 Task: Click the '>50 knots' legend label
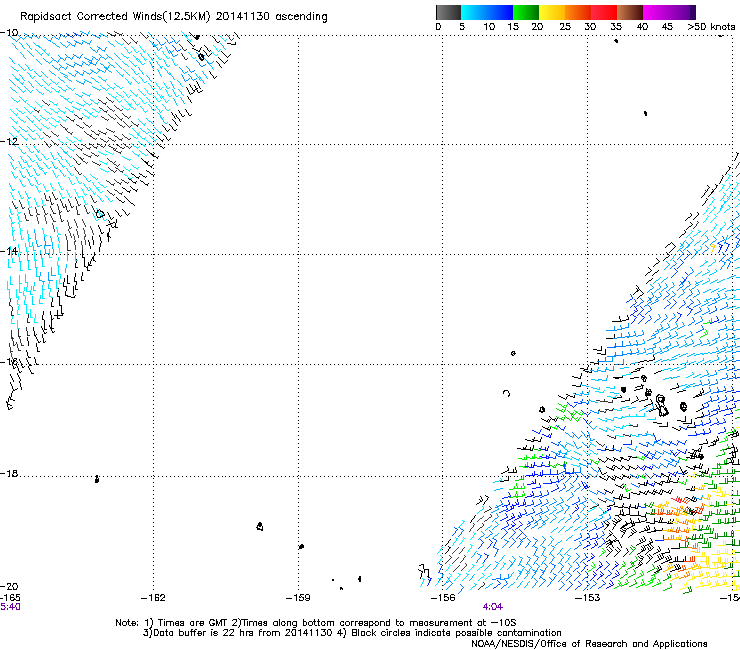click(x=711, y=27)
